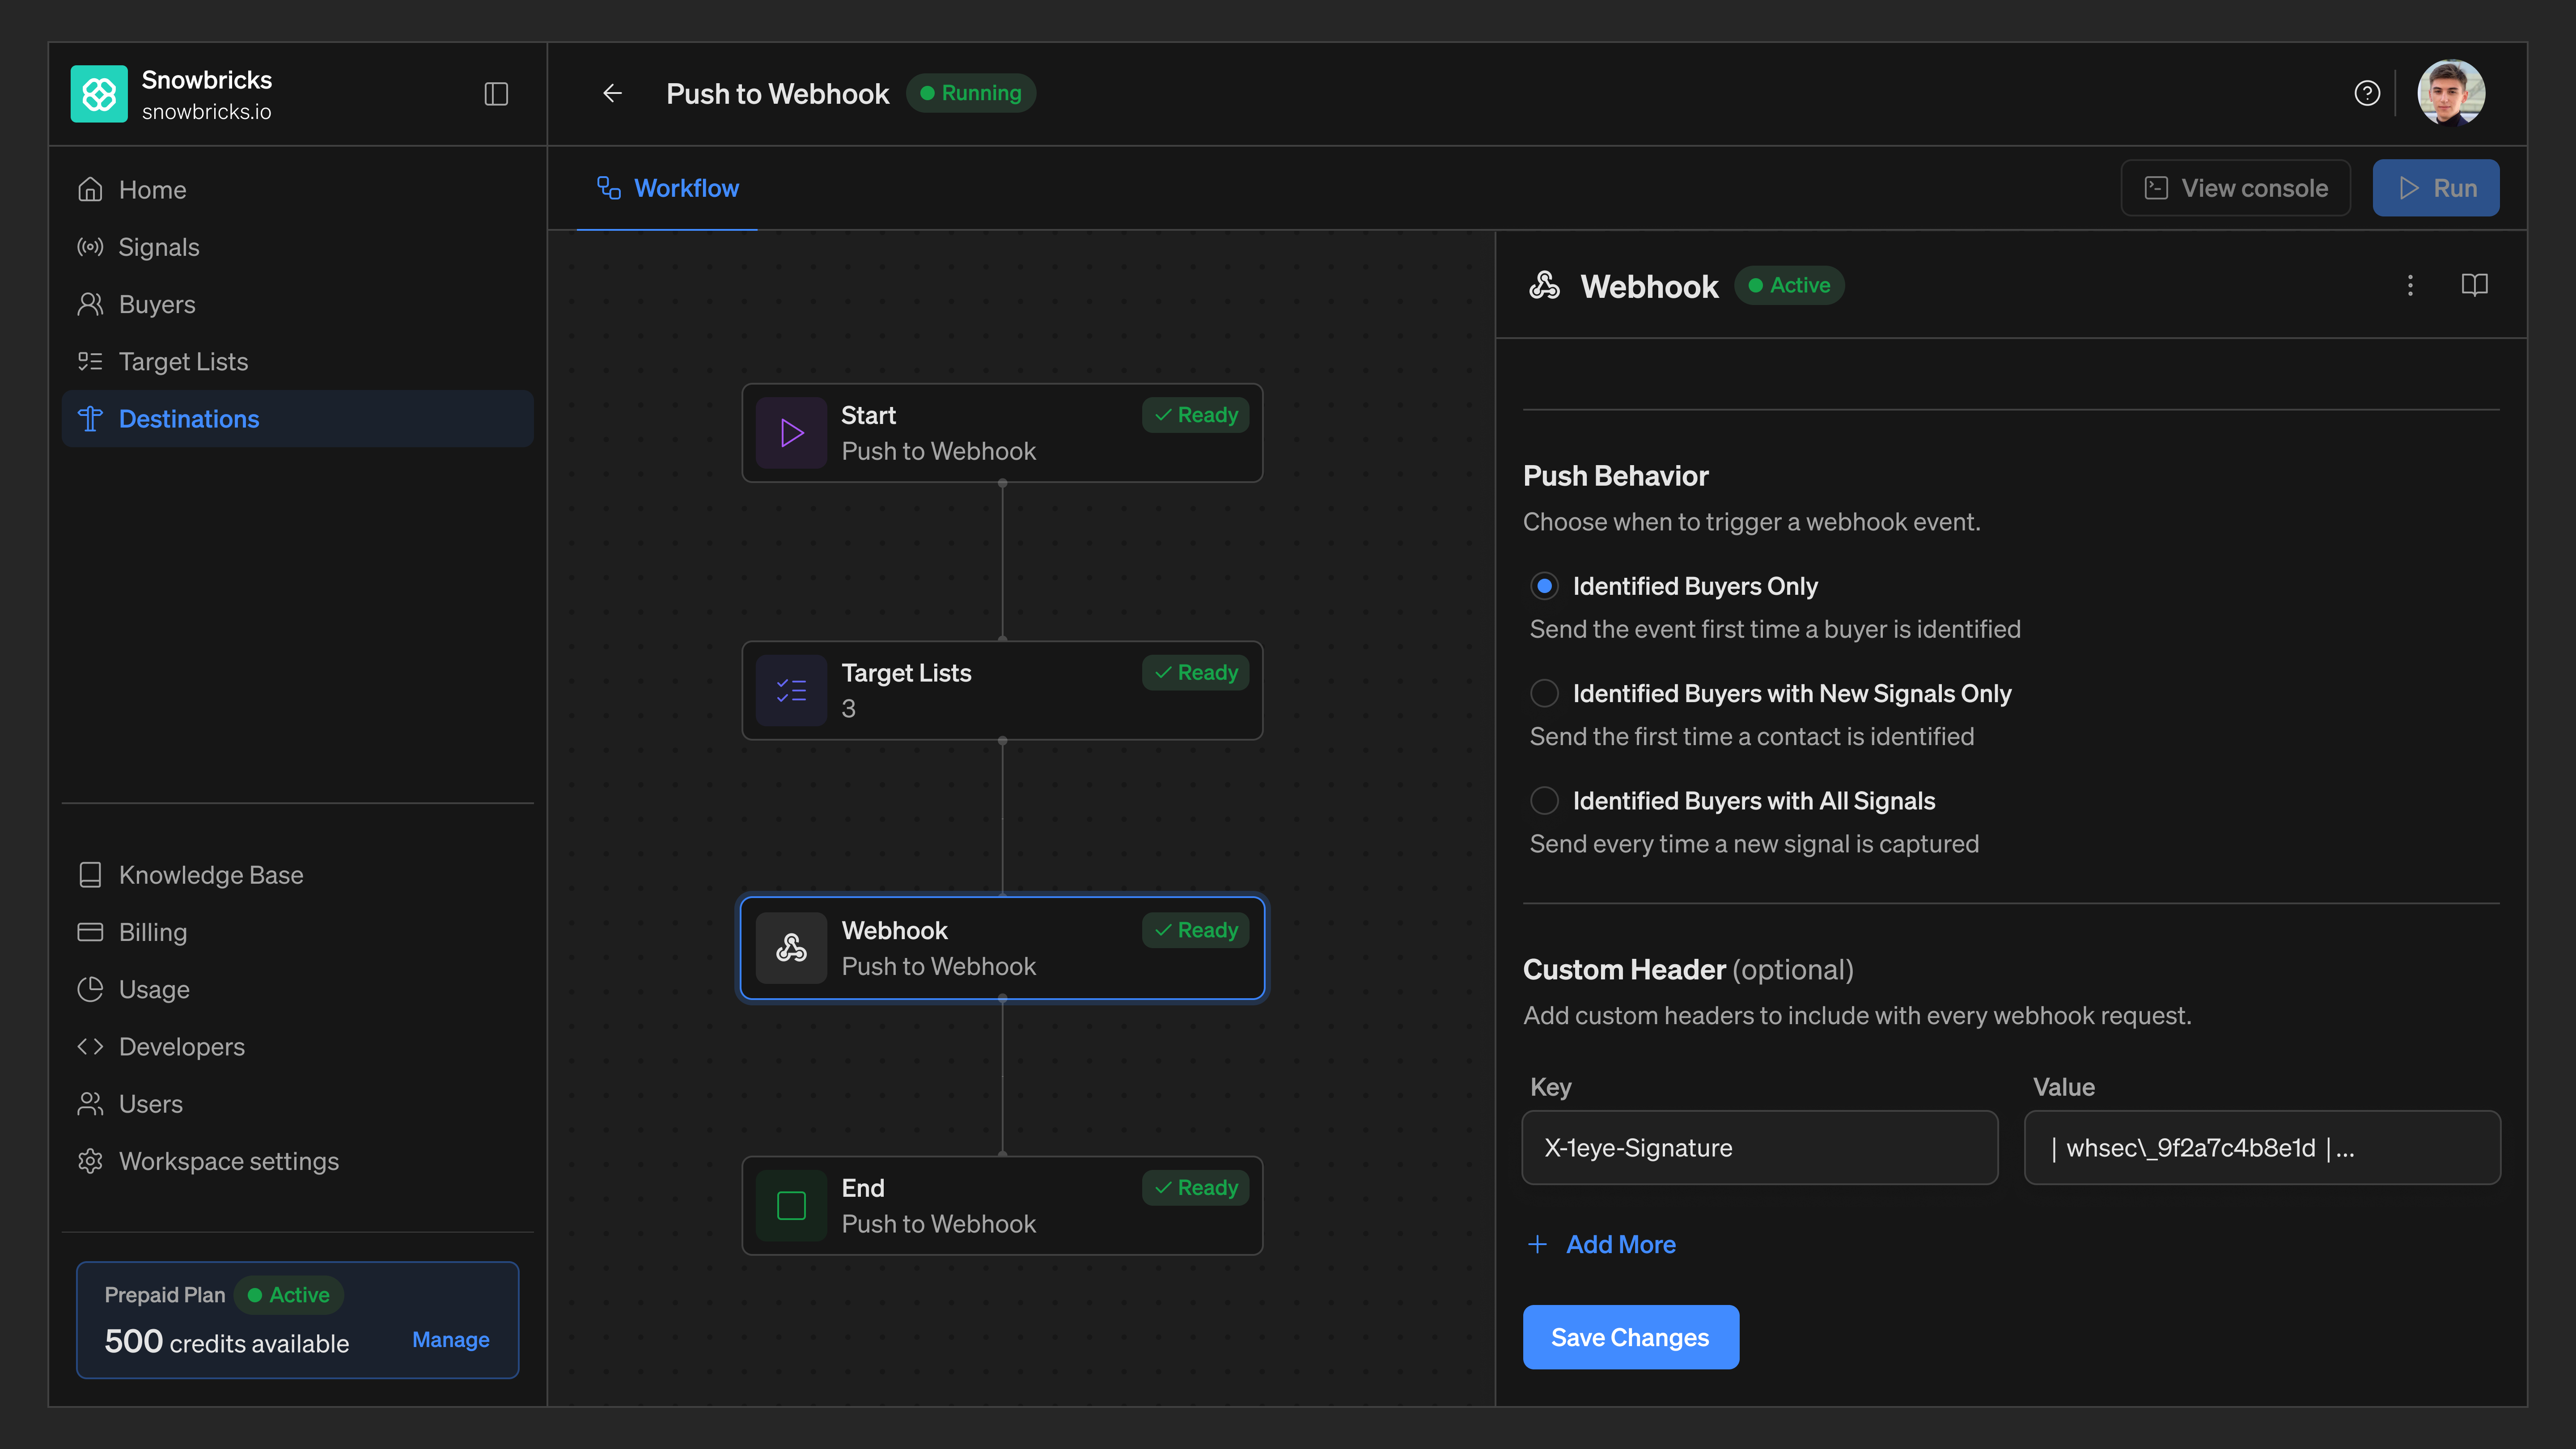2576x1449 pixels.
Task: Click Ready badge on End node
Action: [1195, 1188]
